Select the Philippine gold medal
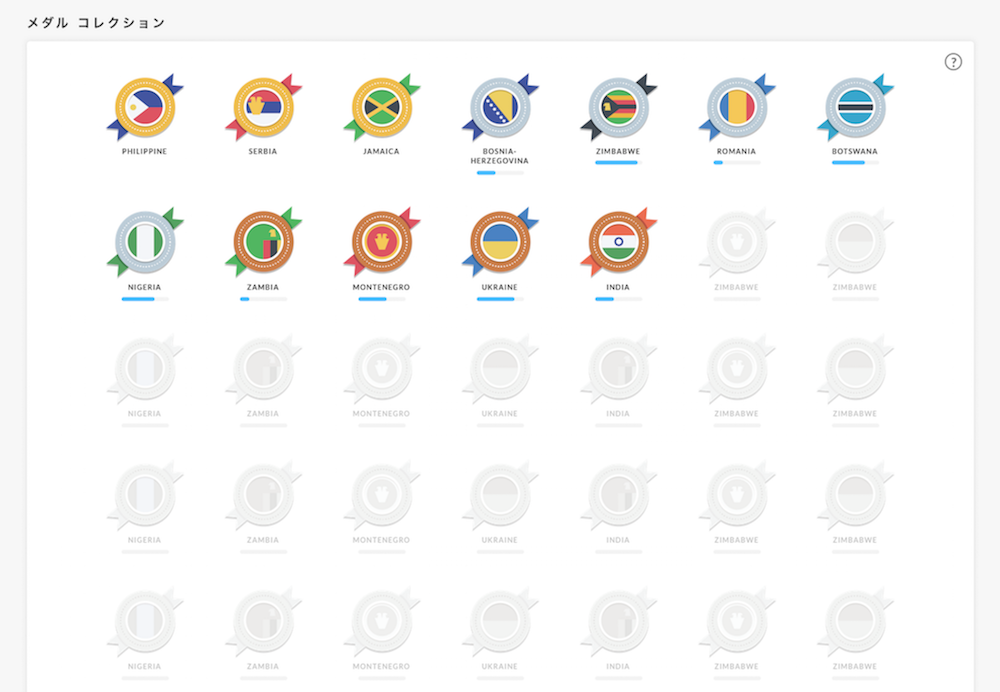 [x=145, y=107]
